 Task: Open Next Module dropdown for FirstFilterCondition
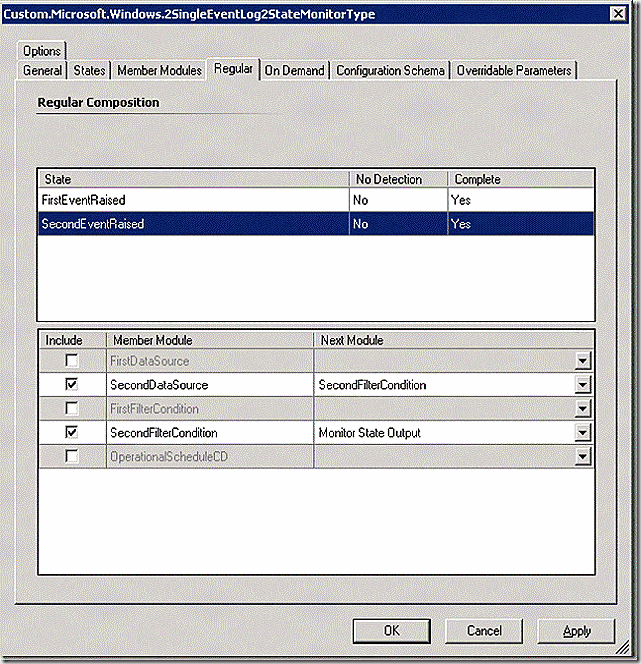[583, 409]
